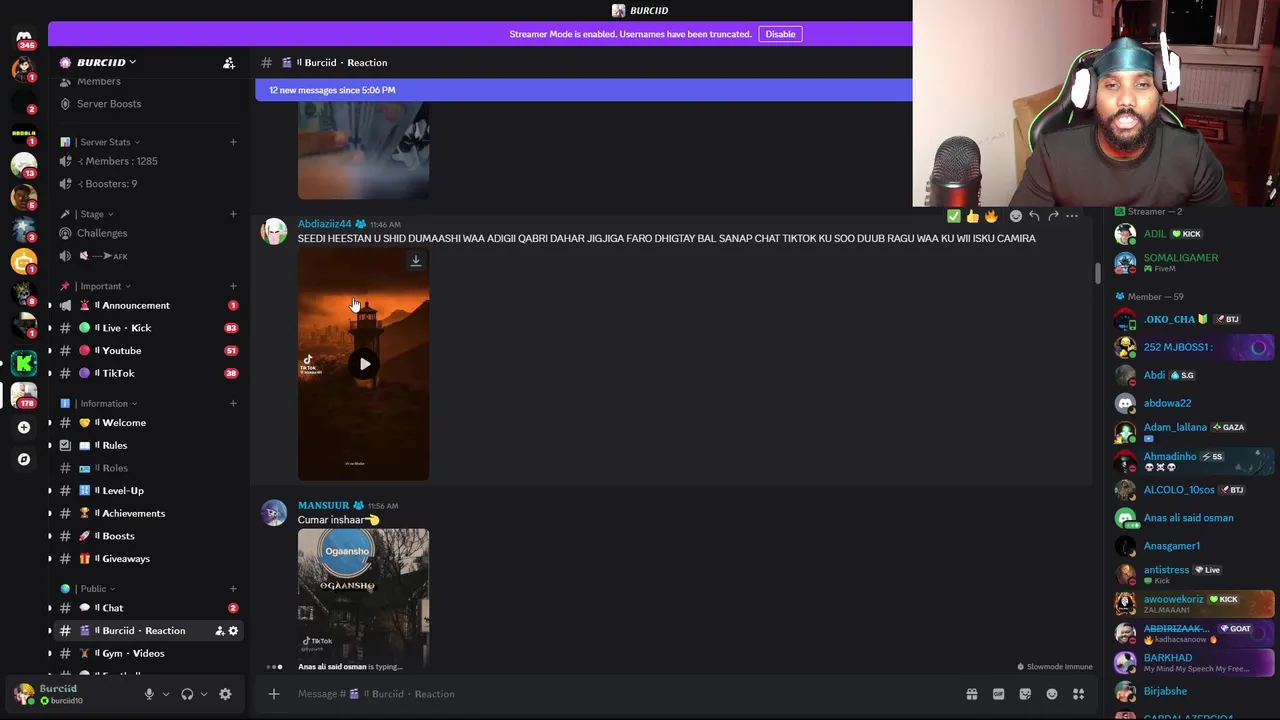1280x720 pixels.
Task: Open the gift Nitro icon in message bar
Action: pos(971,694)
